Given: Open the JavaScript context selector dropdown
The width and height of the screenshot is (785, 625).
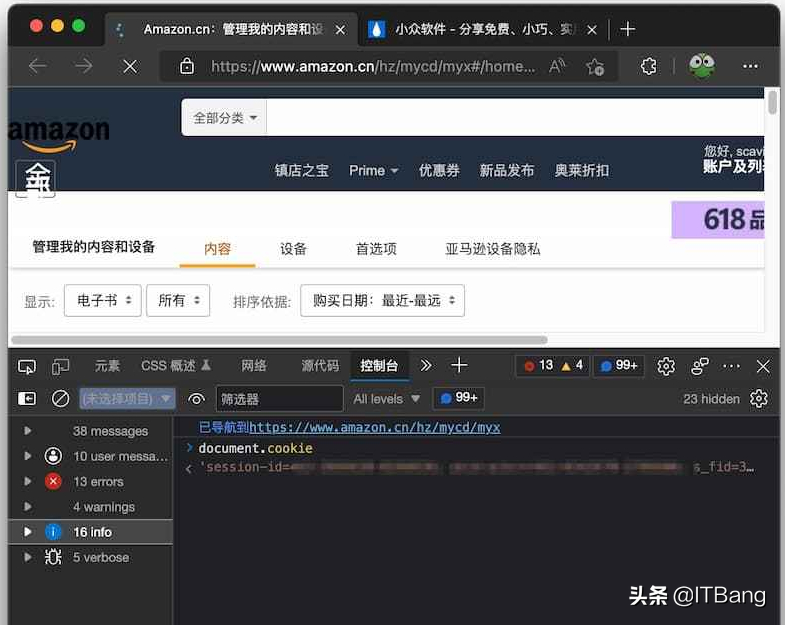Looking at the screenshot, I should pyautogui.click(x=127, y=399).
